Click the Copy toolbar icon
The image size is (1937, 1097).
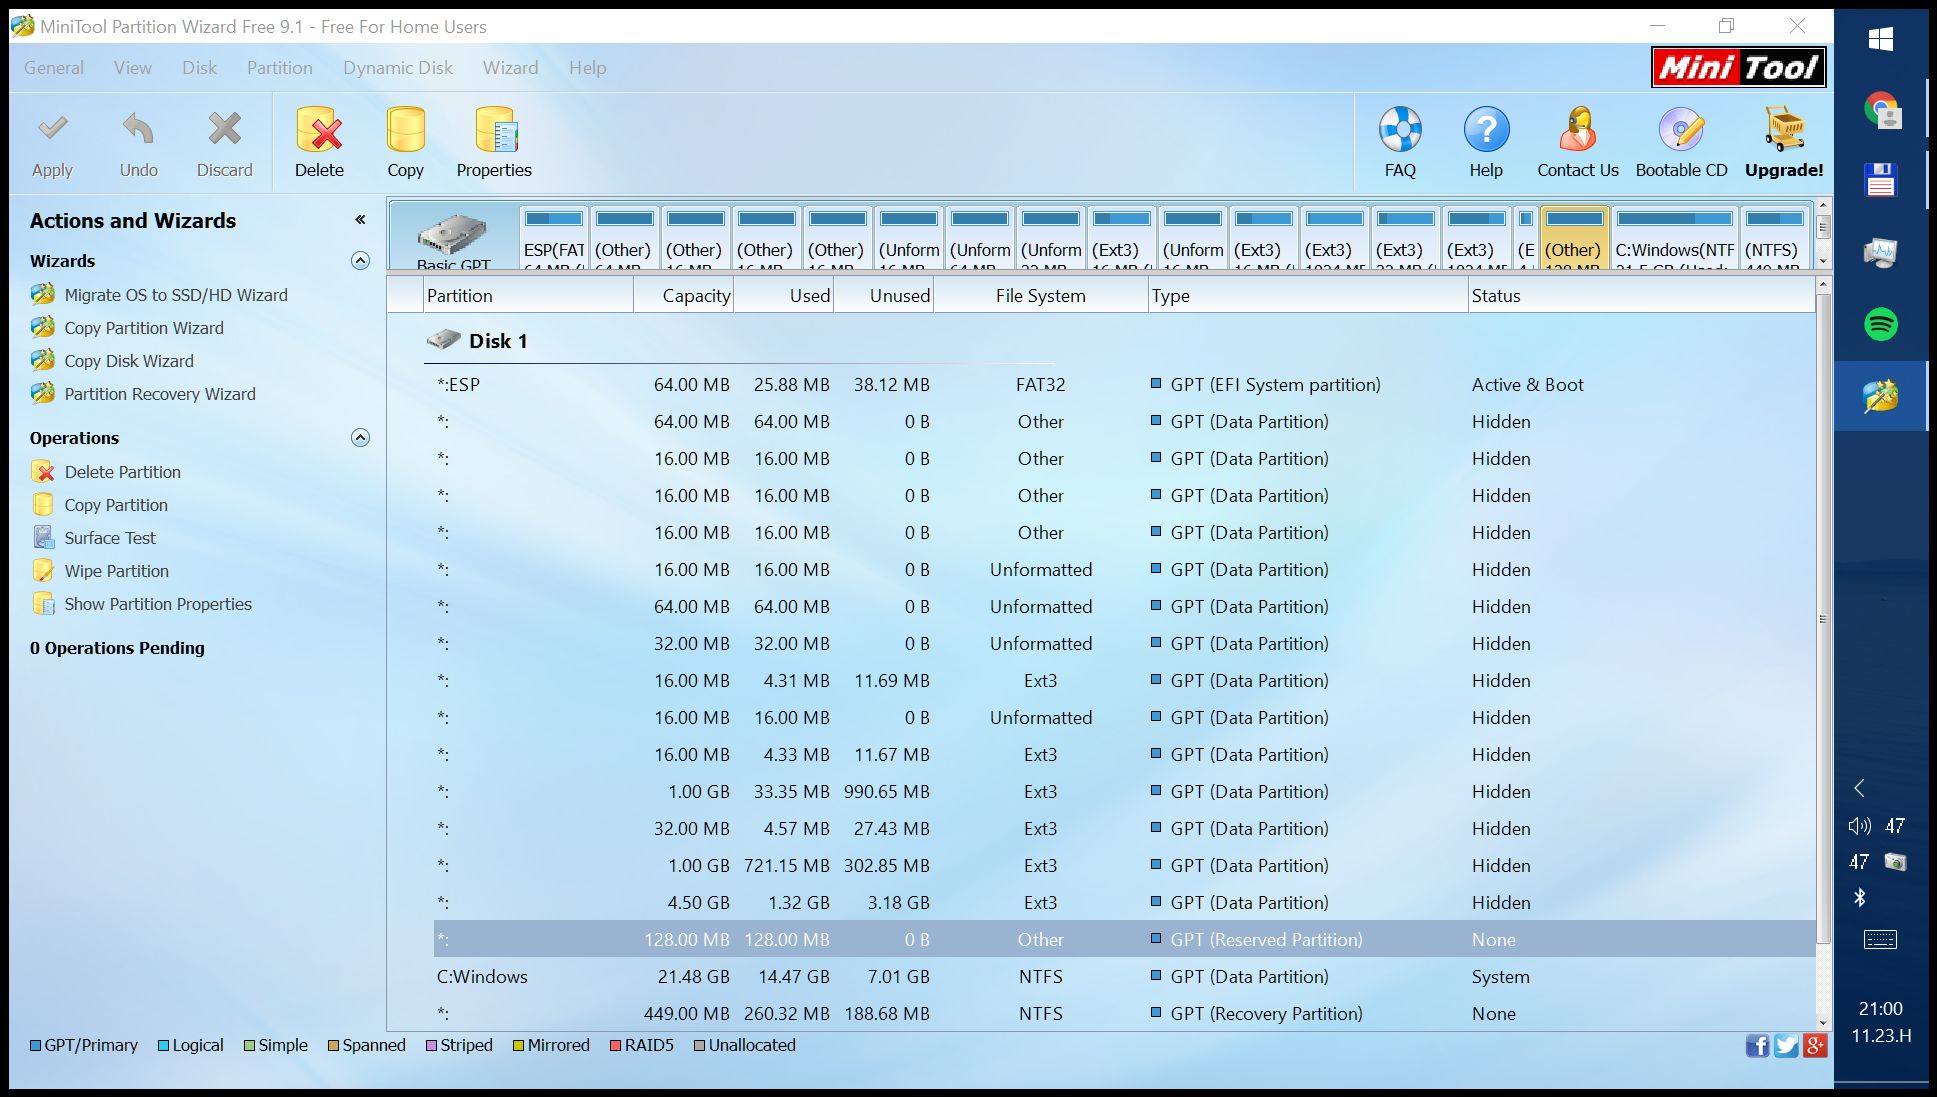point(405,130)
